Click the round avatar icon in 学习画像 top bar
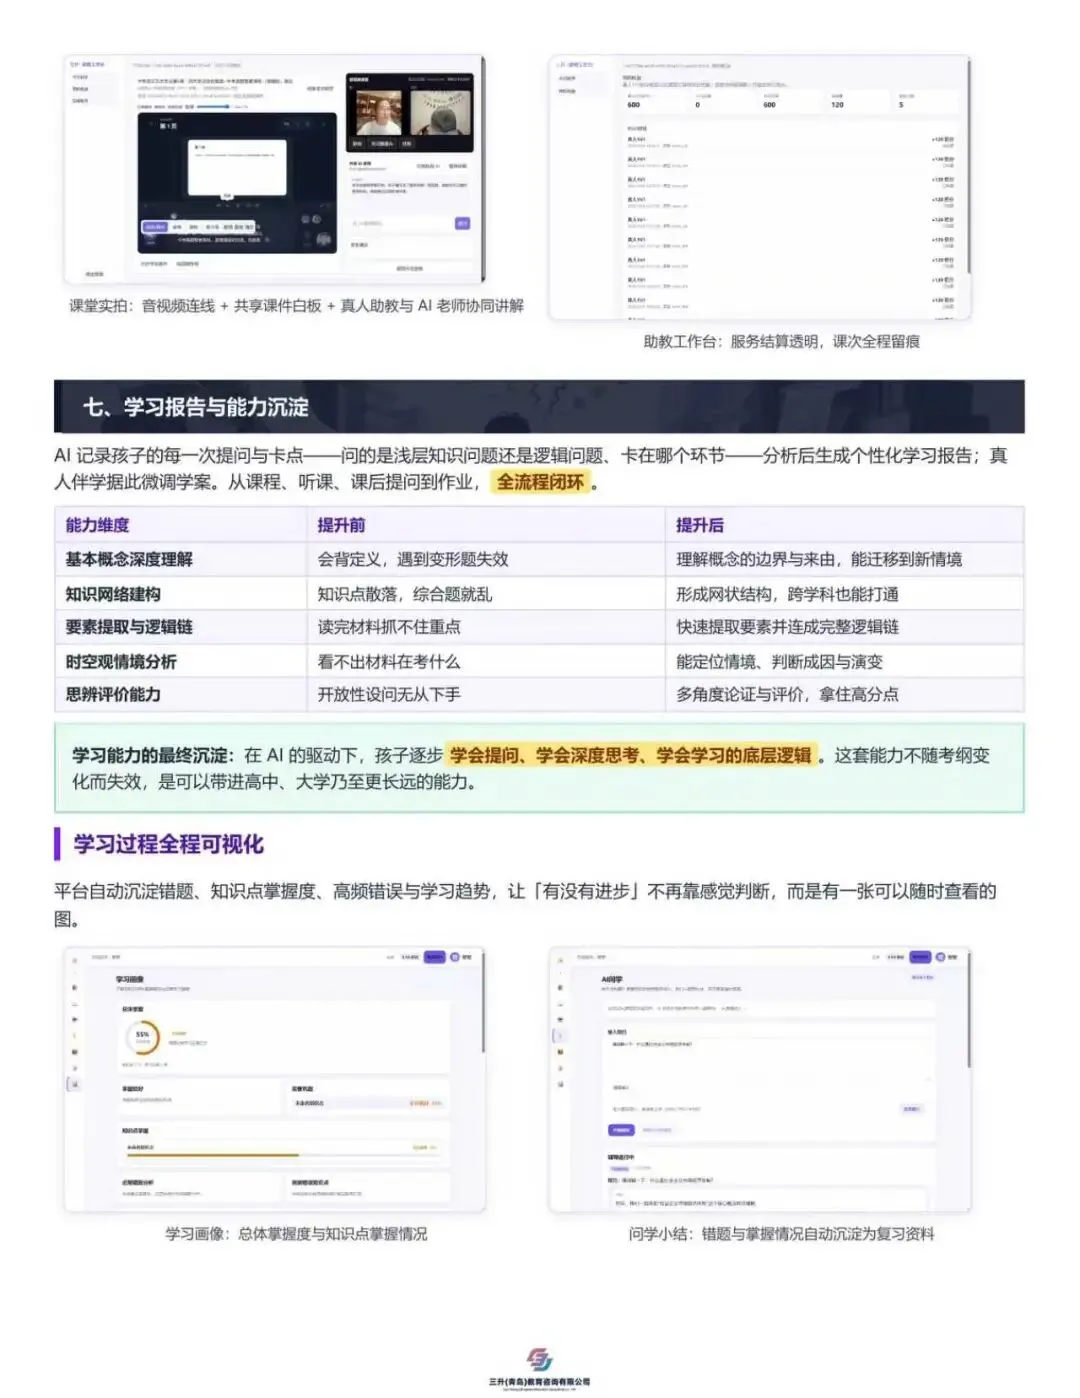 pyautogui.click(x=454, y=957)
